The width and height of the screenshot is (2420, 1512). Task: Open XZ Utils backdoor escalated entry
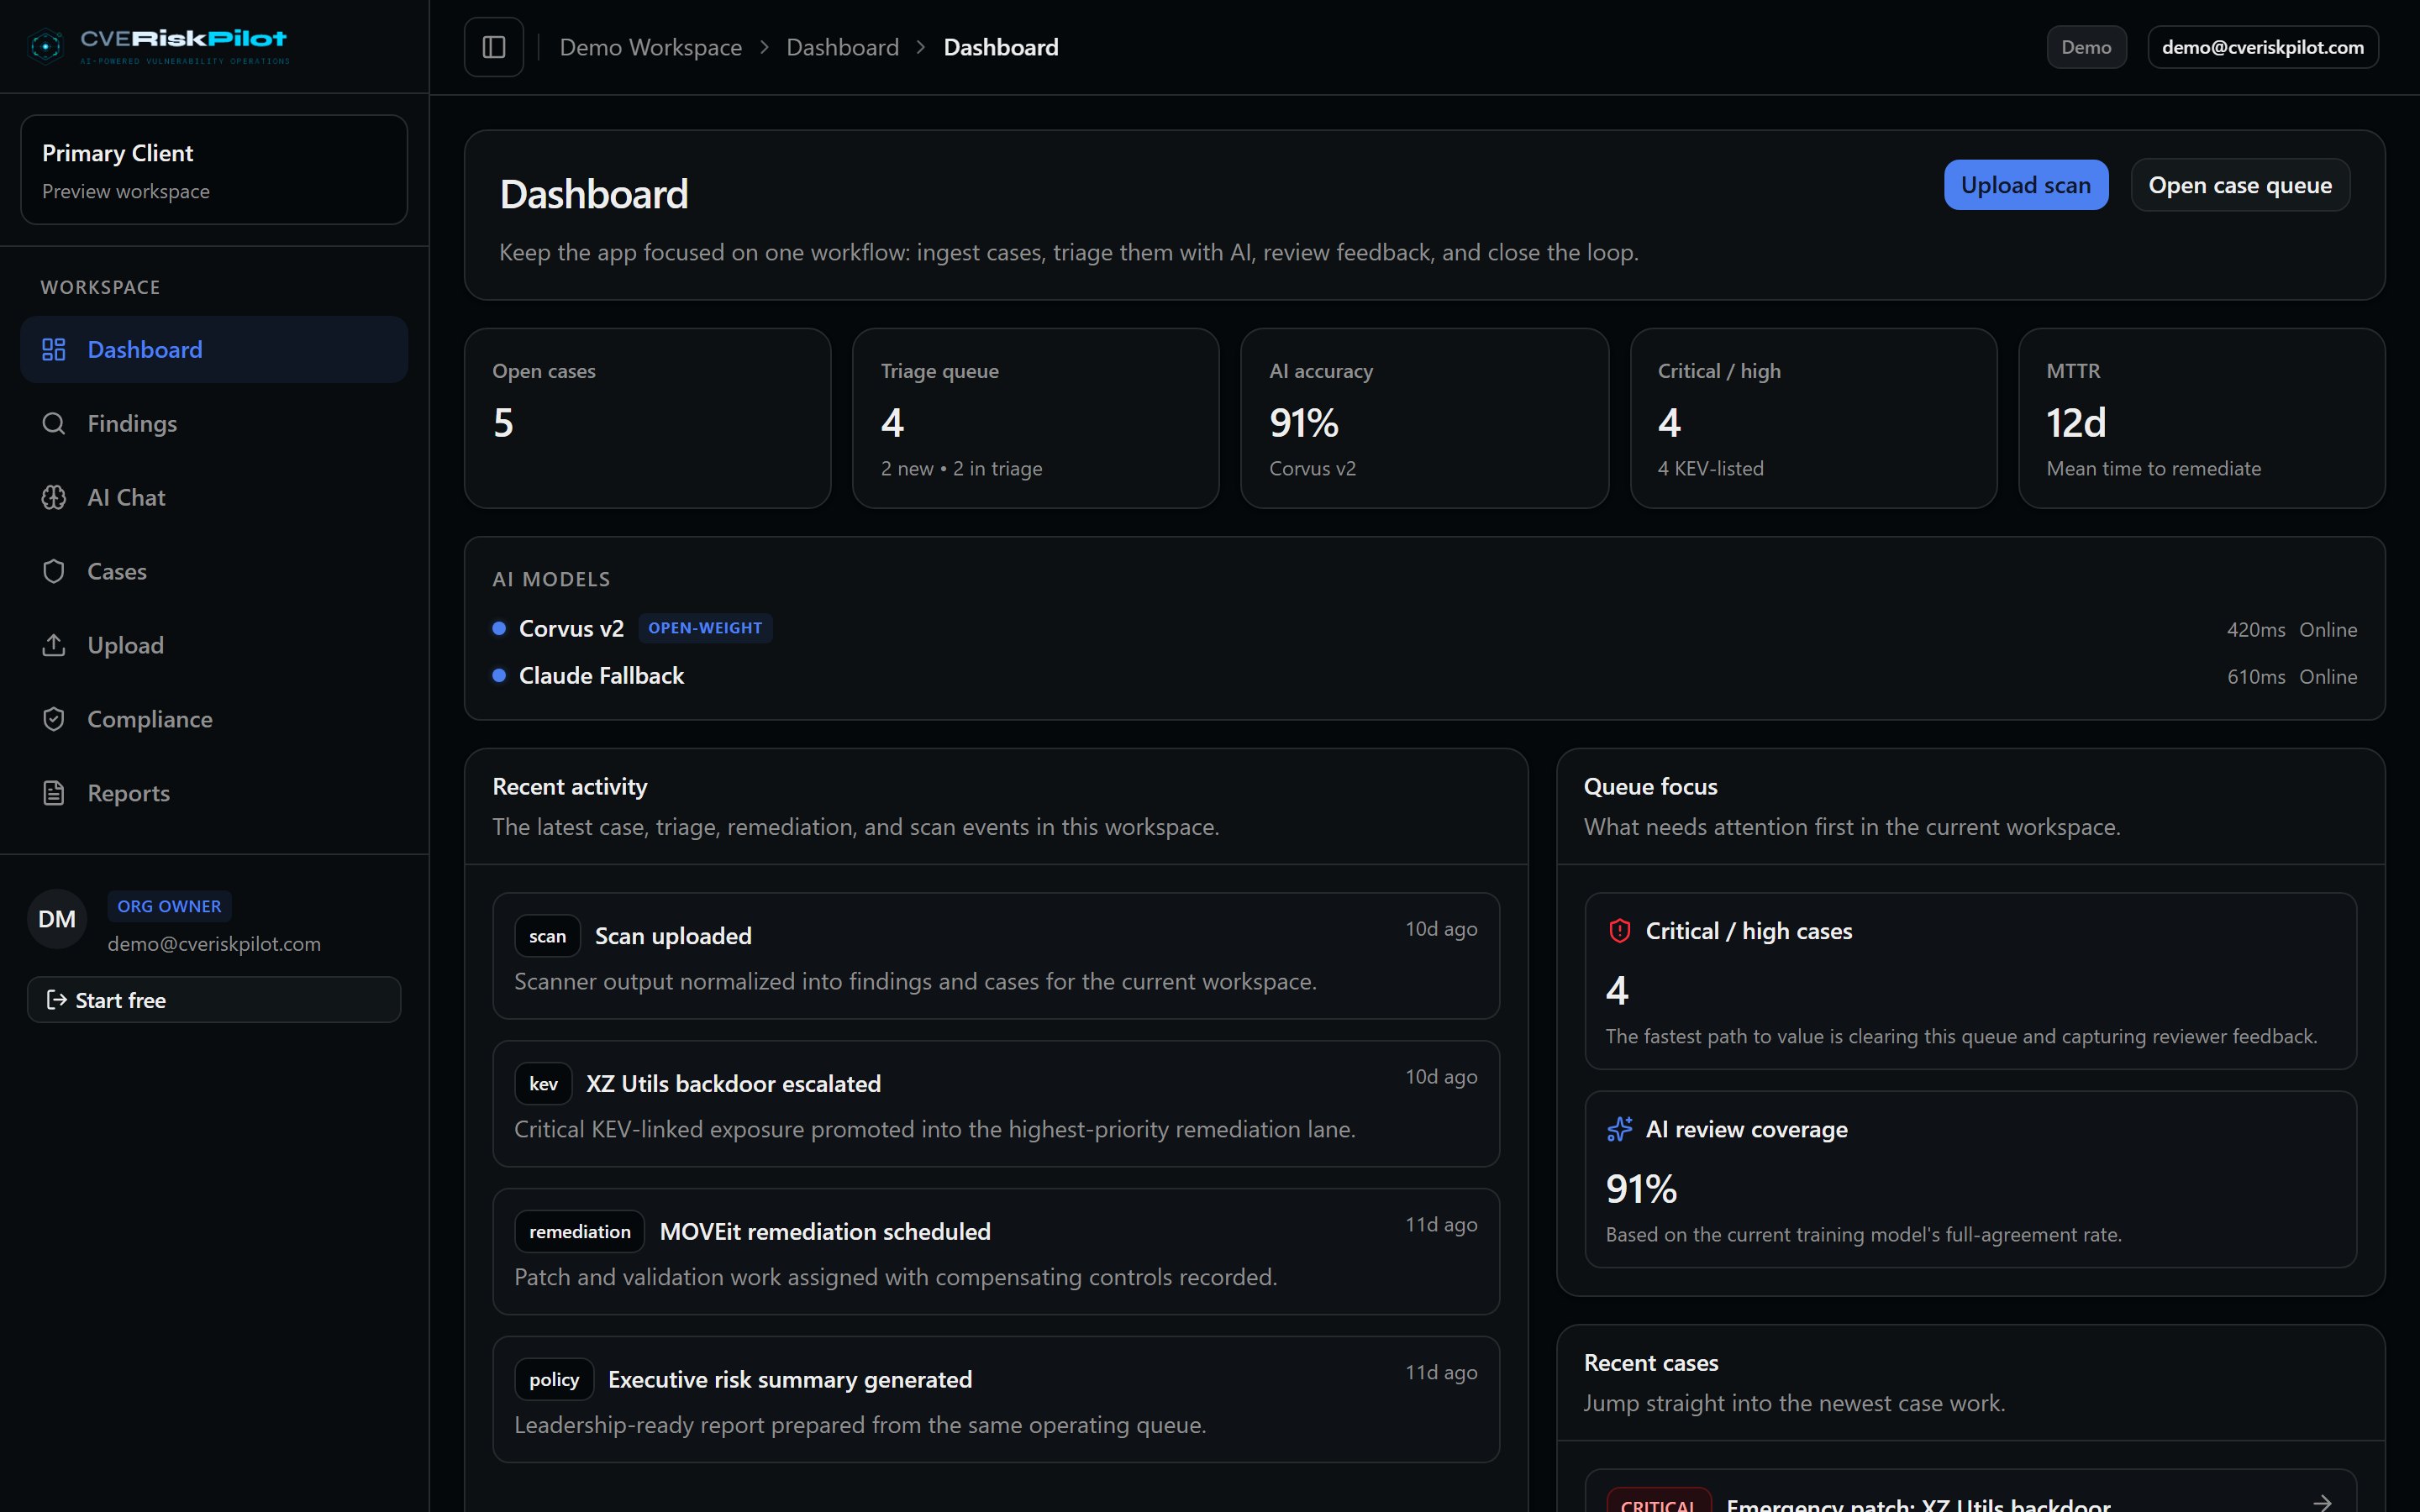(x=996, y=1104)
